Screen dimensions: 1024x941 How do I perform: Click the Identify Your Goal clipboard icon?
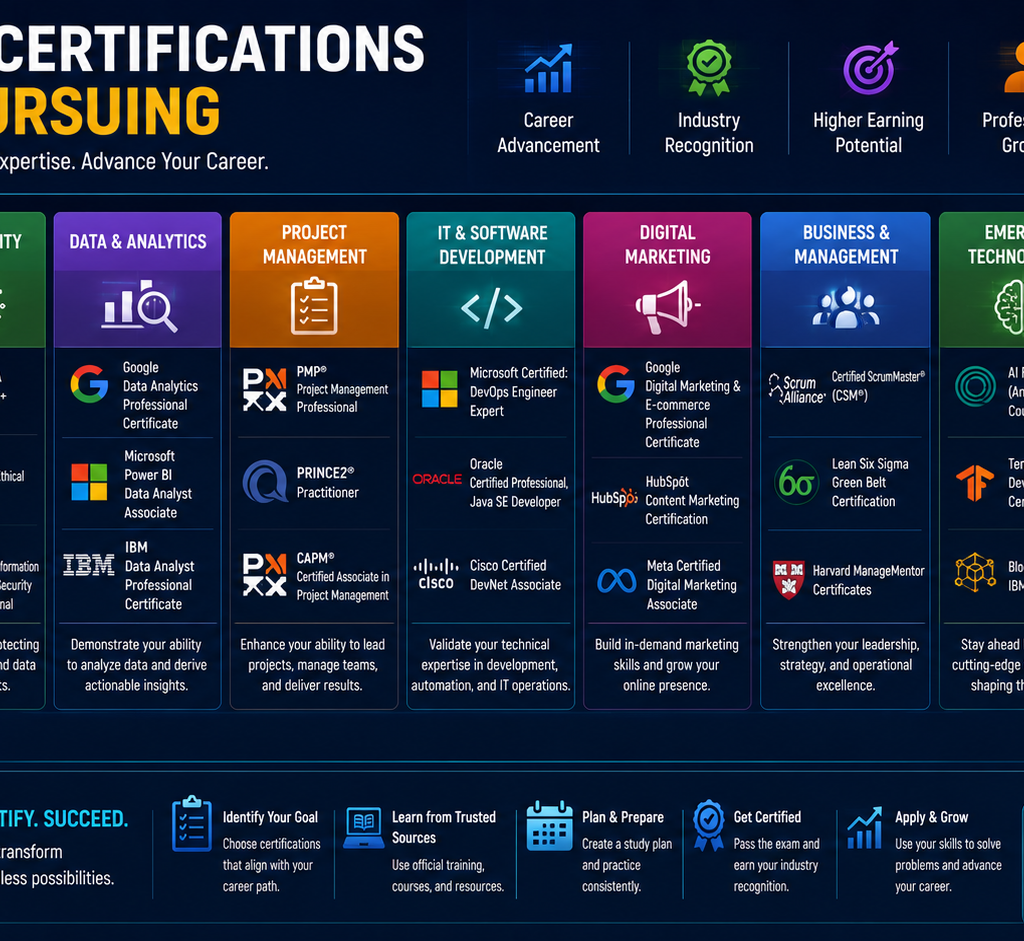[x=191, y=824]
